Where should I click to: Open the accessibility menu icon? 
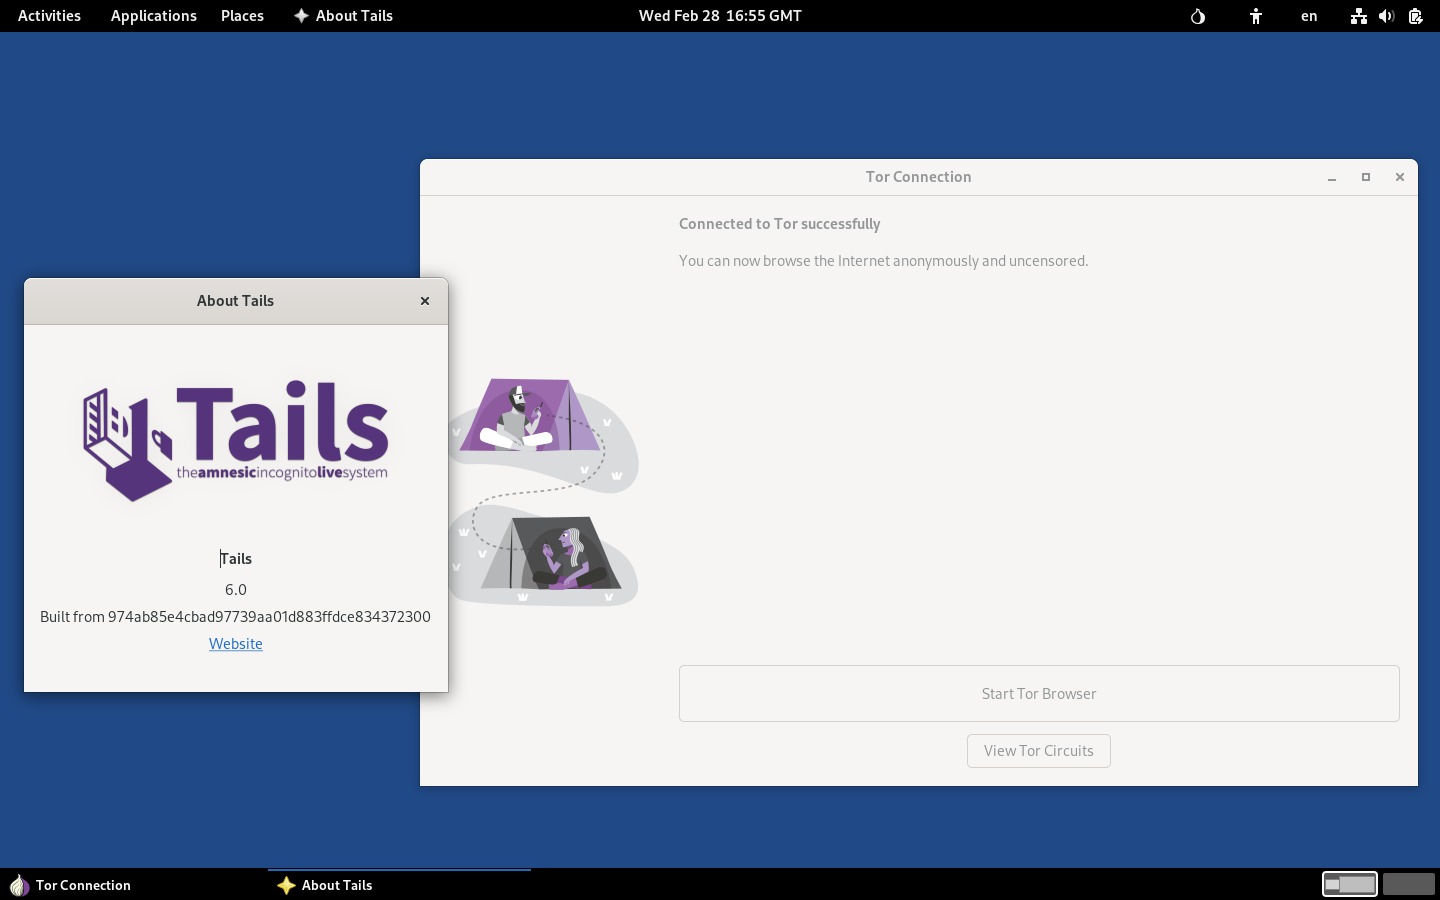1256,16
